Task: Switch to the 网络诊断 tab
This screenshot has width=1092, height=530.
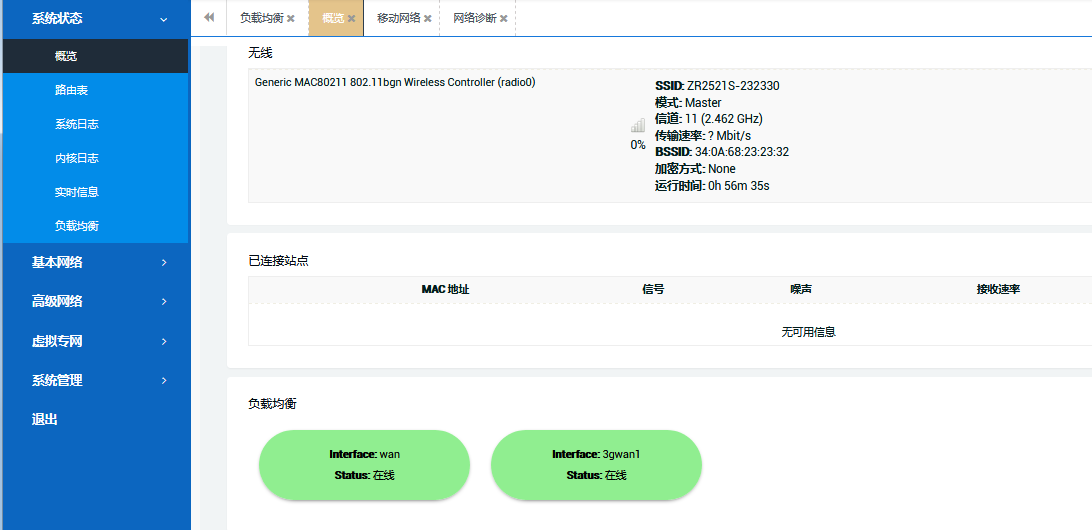Action: pyautogui.click(x=474, y=18)
